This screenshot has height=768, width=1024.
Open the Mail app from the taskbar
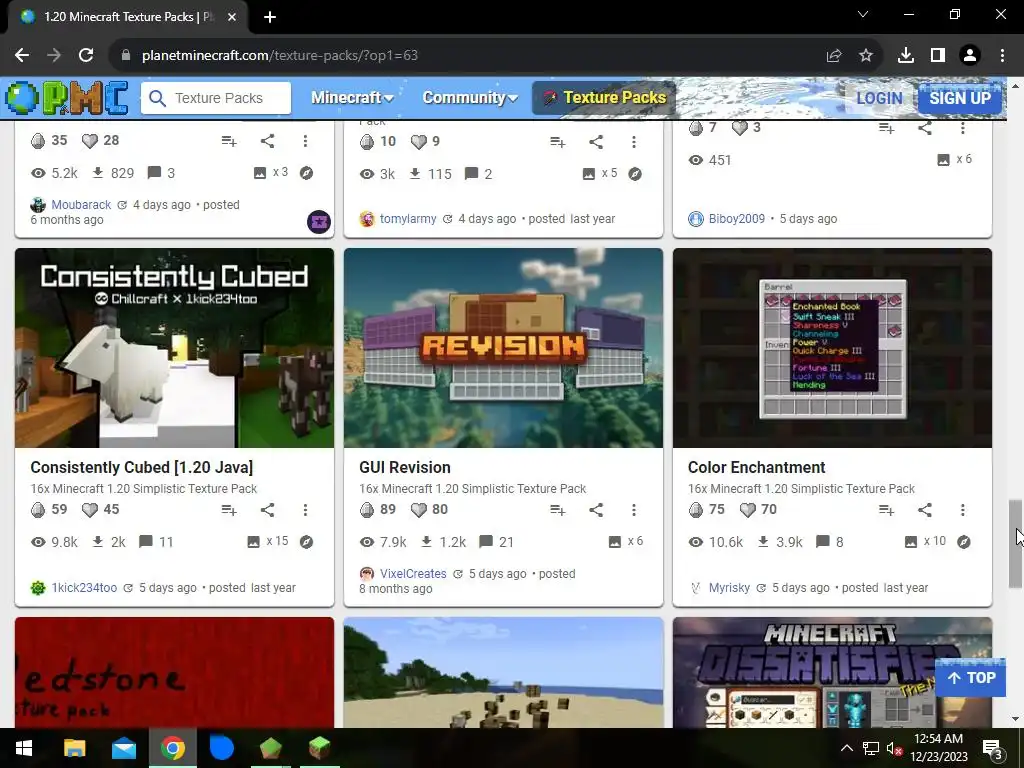pos(123,748)
